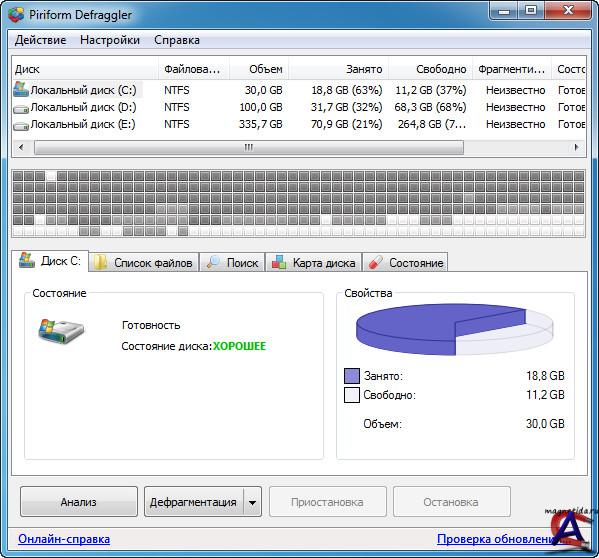Click the Defraggler app icon in title bar
599x558 pixels.
click(x=16, y=15)
